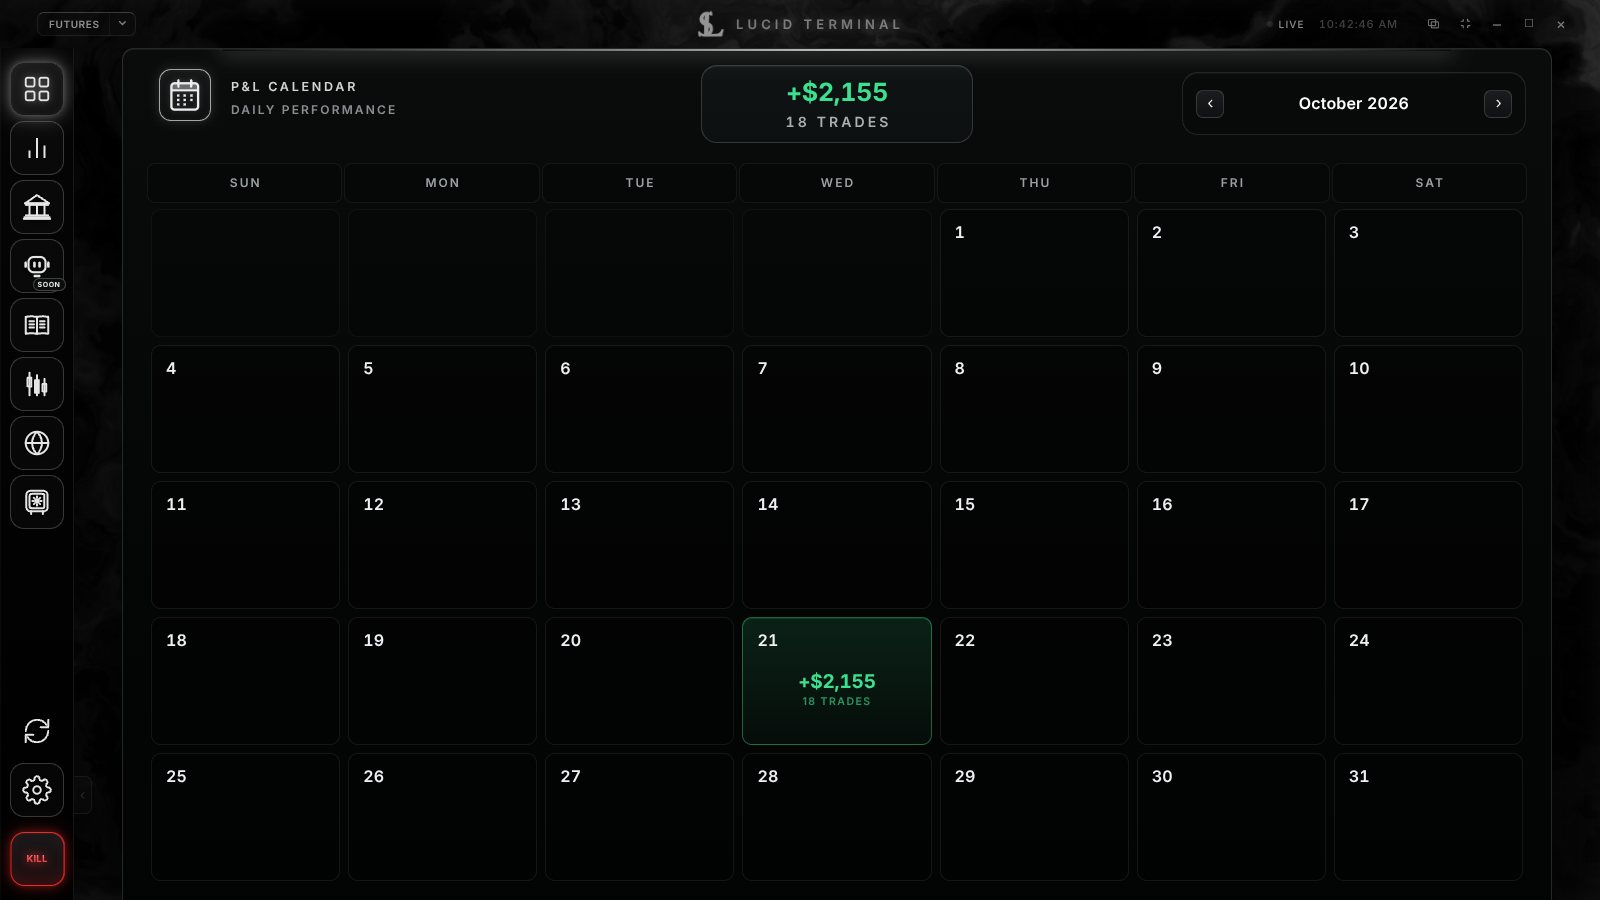Click the LIVE status indicator

pos(1285,24)
